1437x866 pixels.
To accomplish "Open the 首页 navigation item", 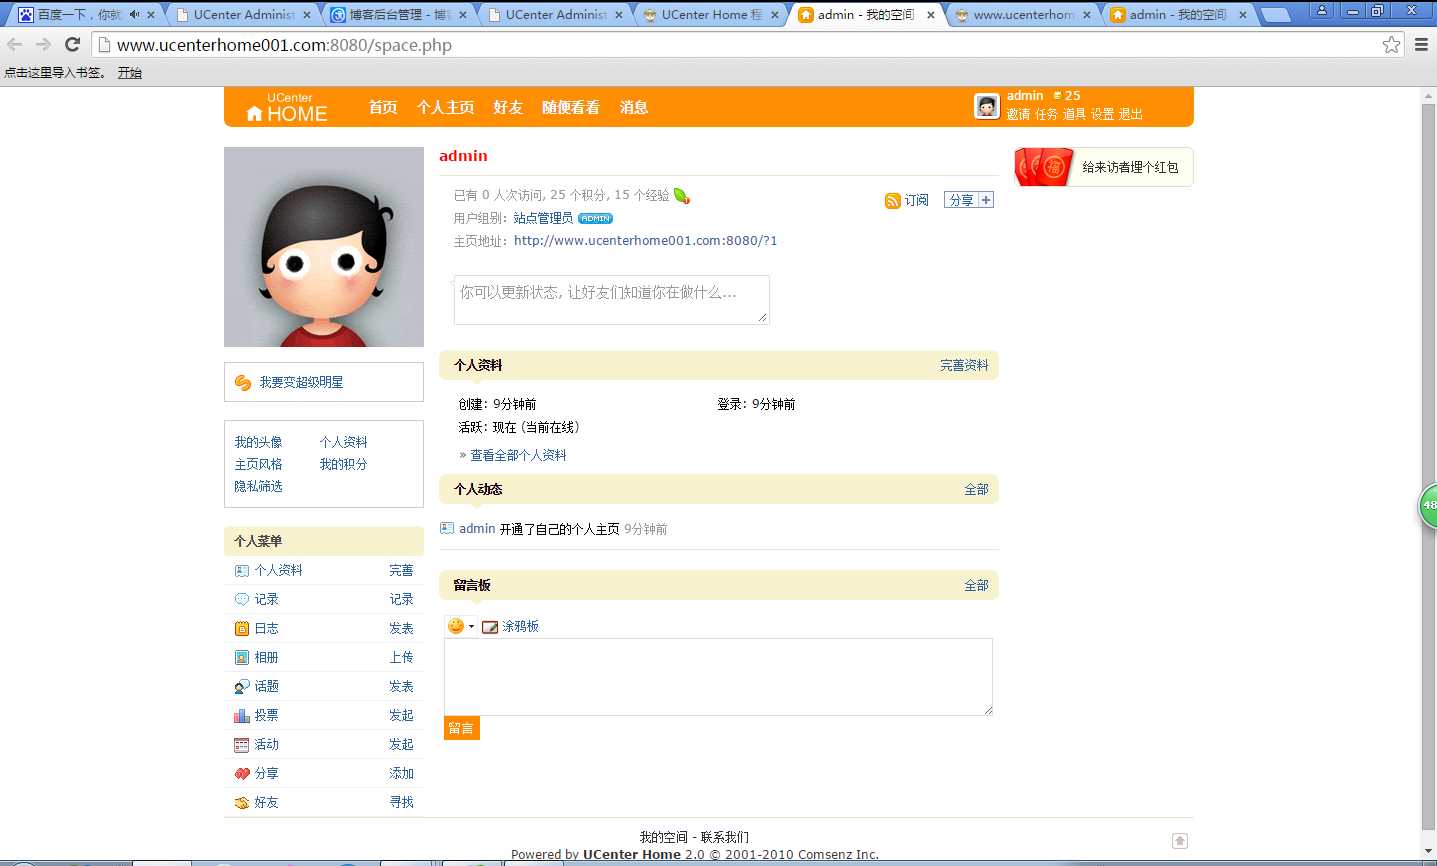I will point(383,107).
